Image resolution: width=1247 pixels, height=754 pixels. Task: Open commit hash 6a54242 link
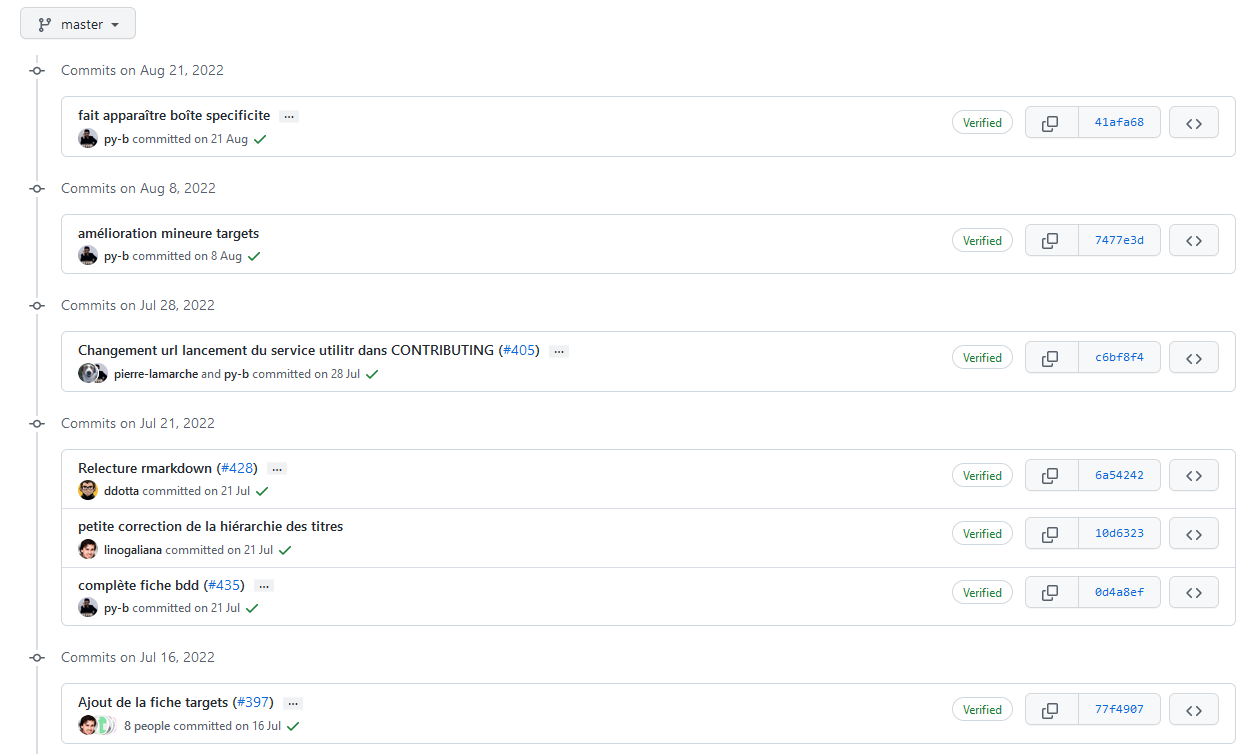coord(1119,476)
